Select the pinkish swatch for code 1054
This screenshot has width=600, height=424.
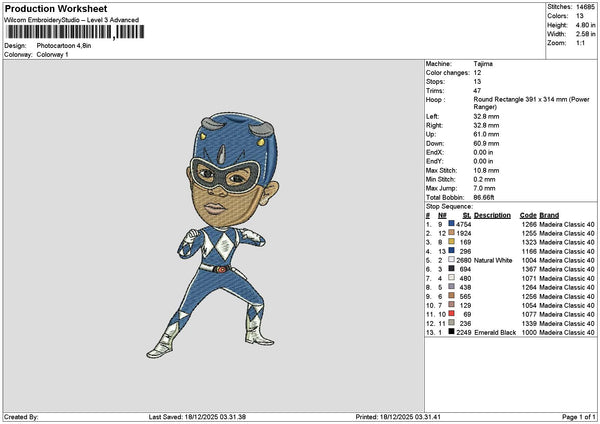(452, 305)
